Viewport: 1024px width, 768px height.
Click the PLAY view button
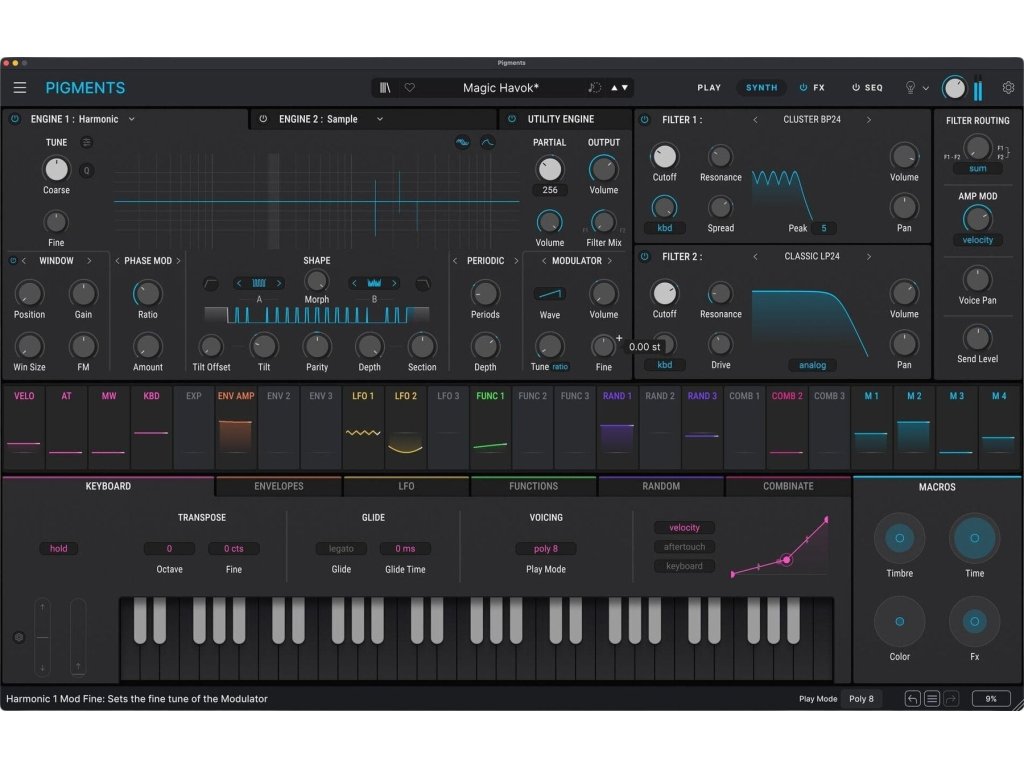[x=709, y=88]
